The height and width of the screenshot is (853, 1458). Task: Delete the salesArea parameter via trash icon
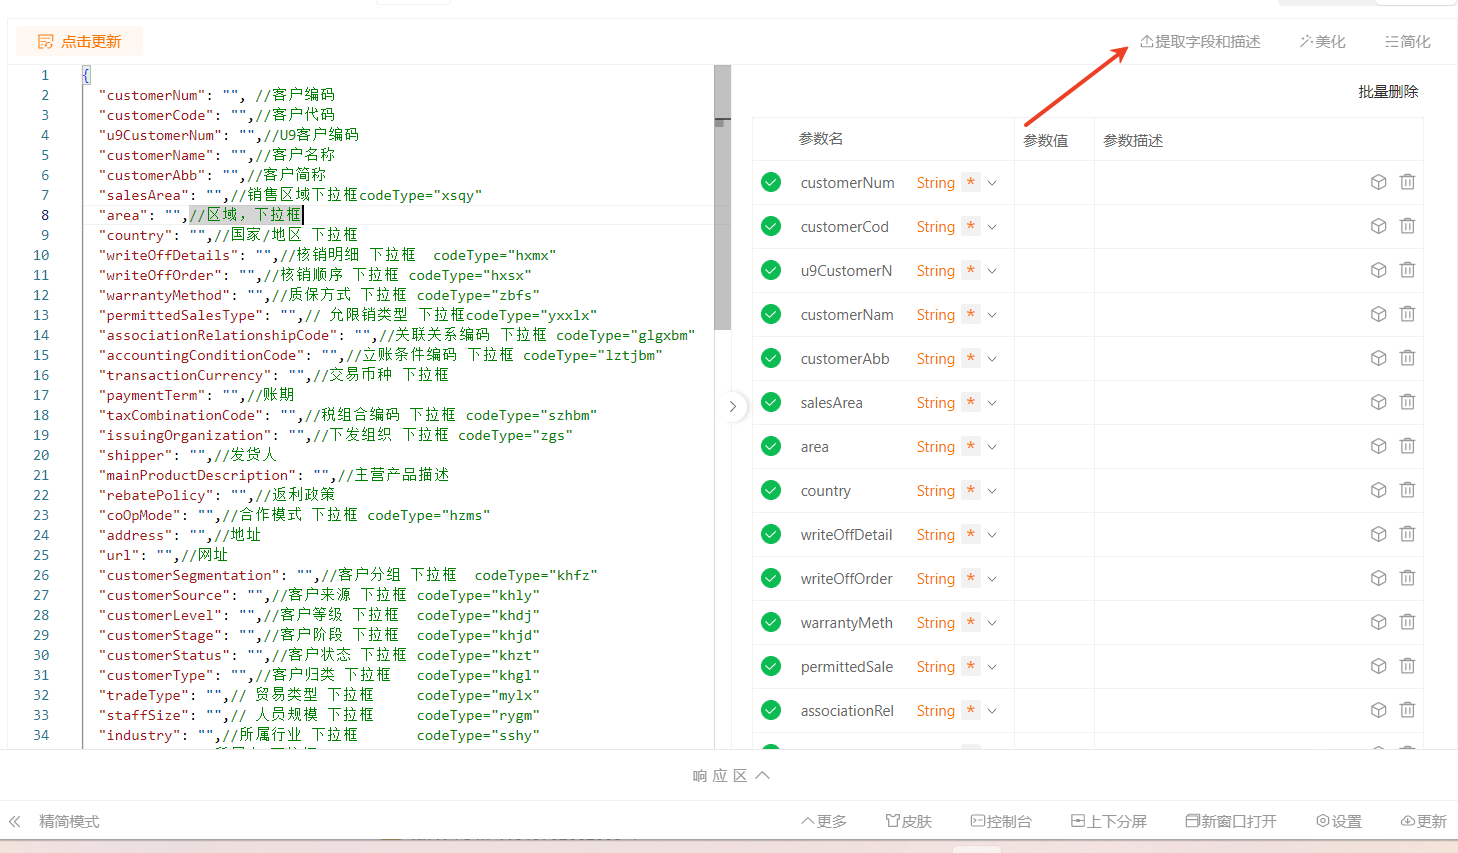[1407, 402]
